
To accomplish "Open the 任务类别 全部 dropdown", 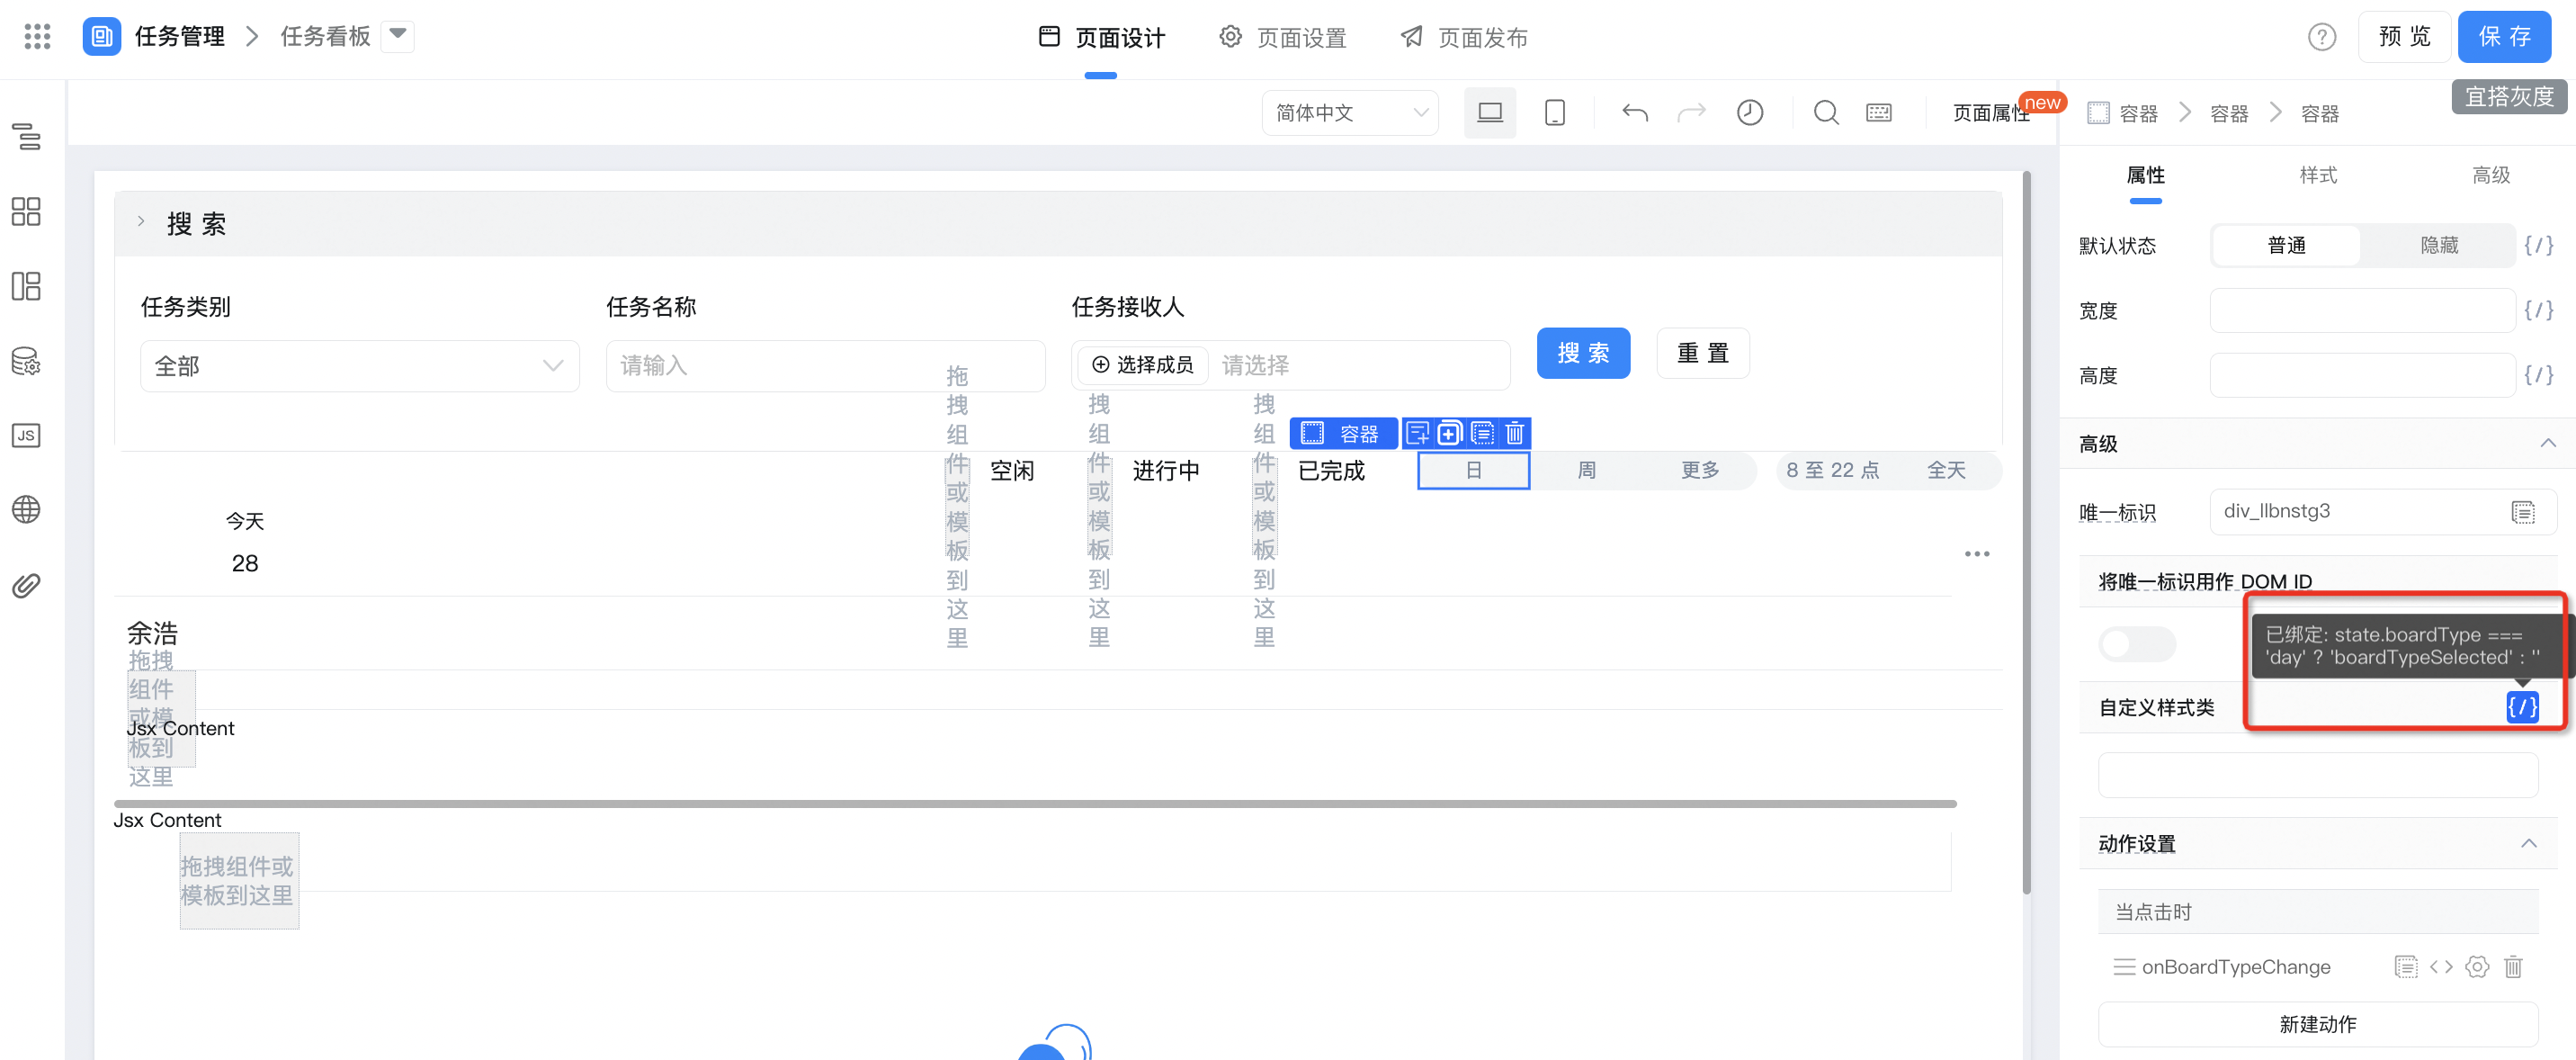I will 360,366.
